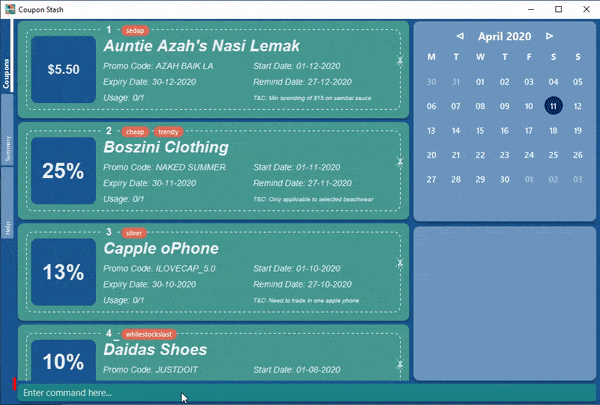The width and height of the screenshot is (600, 405).
Task: Click the scissors icon on Capple oPhone coupon
Action: pyautogui.click(x=400, y=263)
